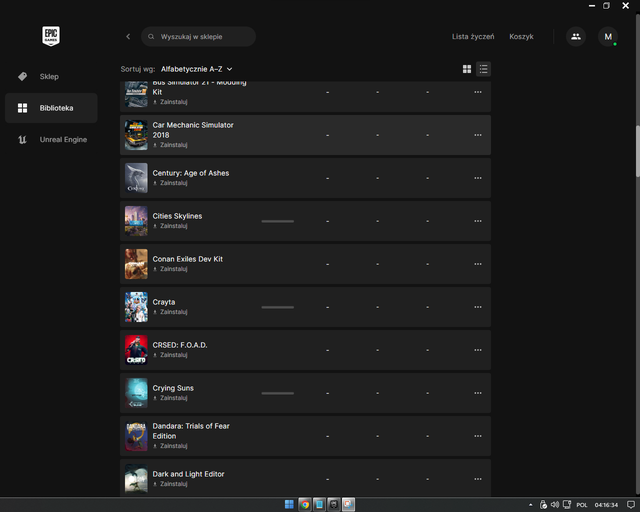Install Conan Exiles Dev Kit via Zainstaluj
Screen dimensions: 640x512
tap(170, 269)
